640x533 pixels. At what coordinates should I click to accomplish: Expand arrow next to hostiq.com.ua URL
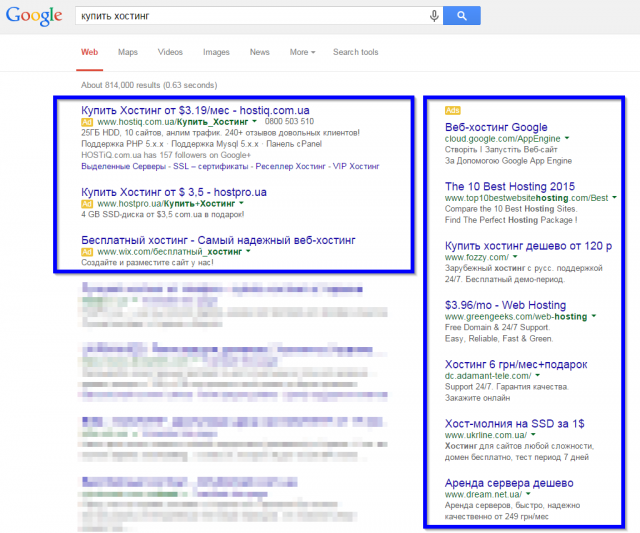[254, 121]
